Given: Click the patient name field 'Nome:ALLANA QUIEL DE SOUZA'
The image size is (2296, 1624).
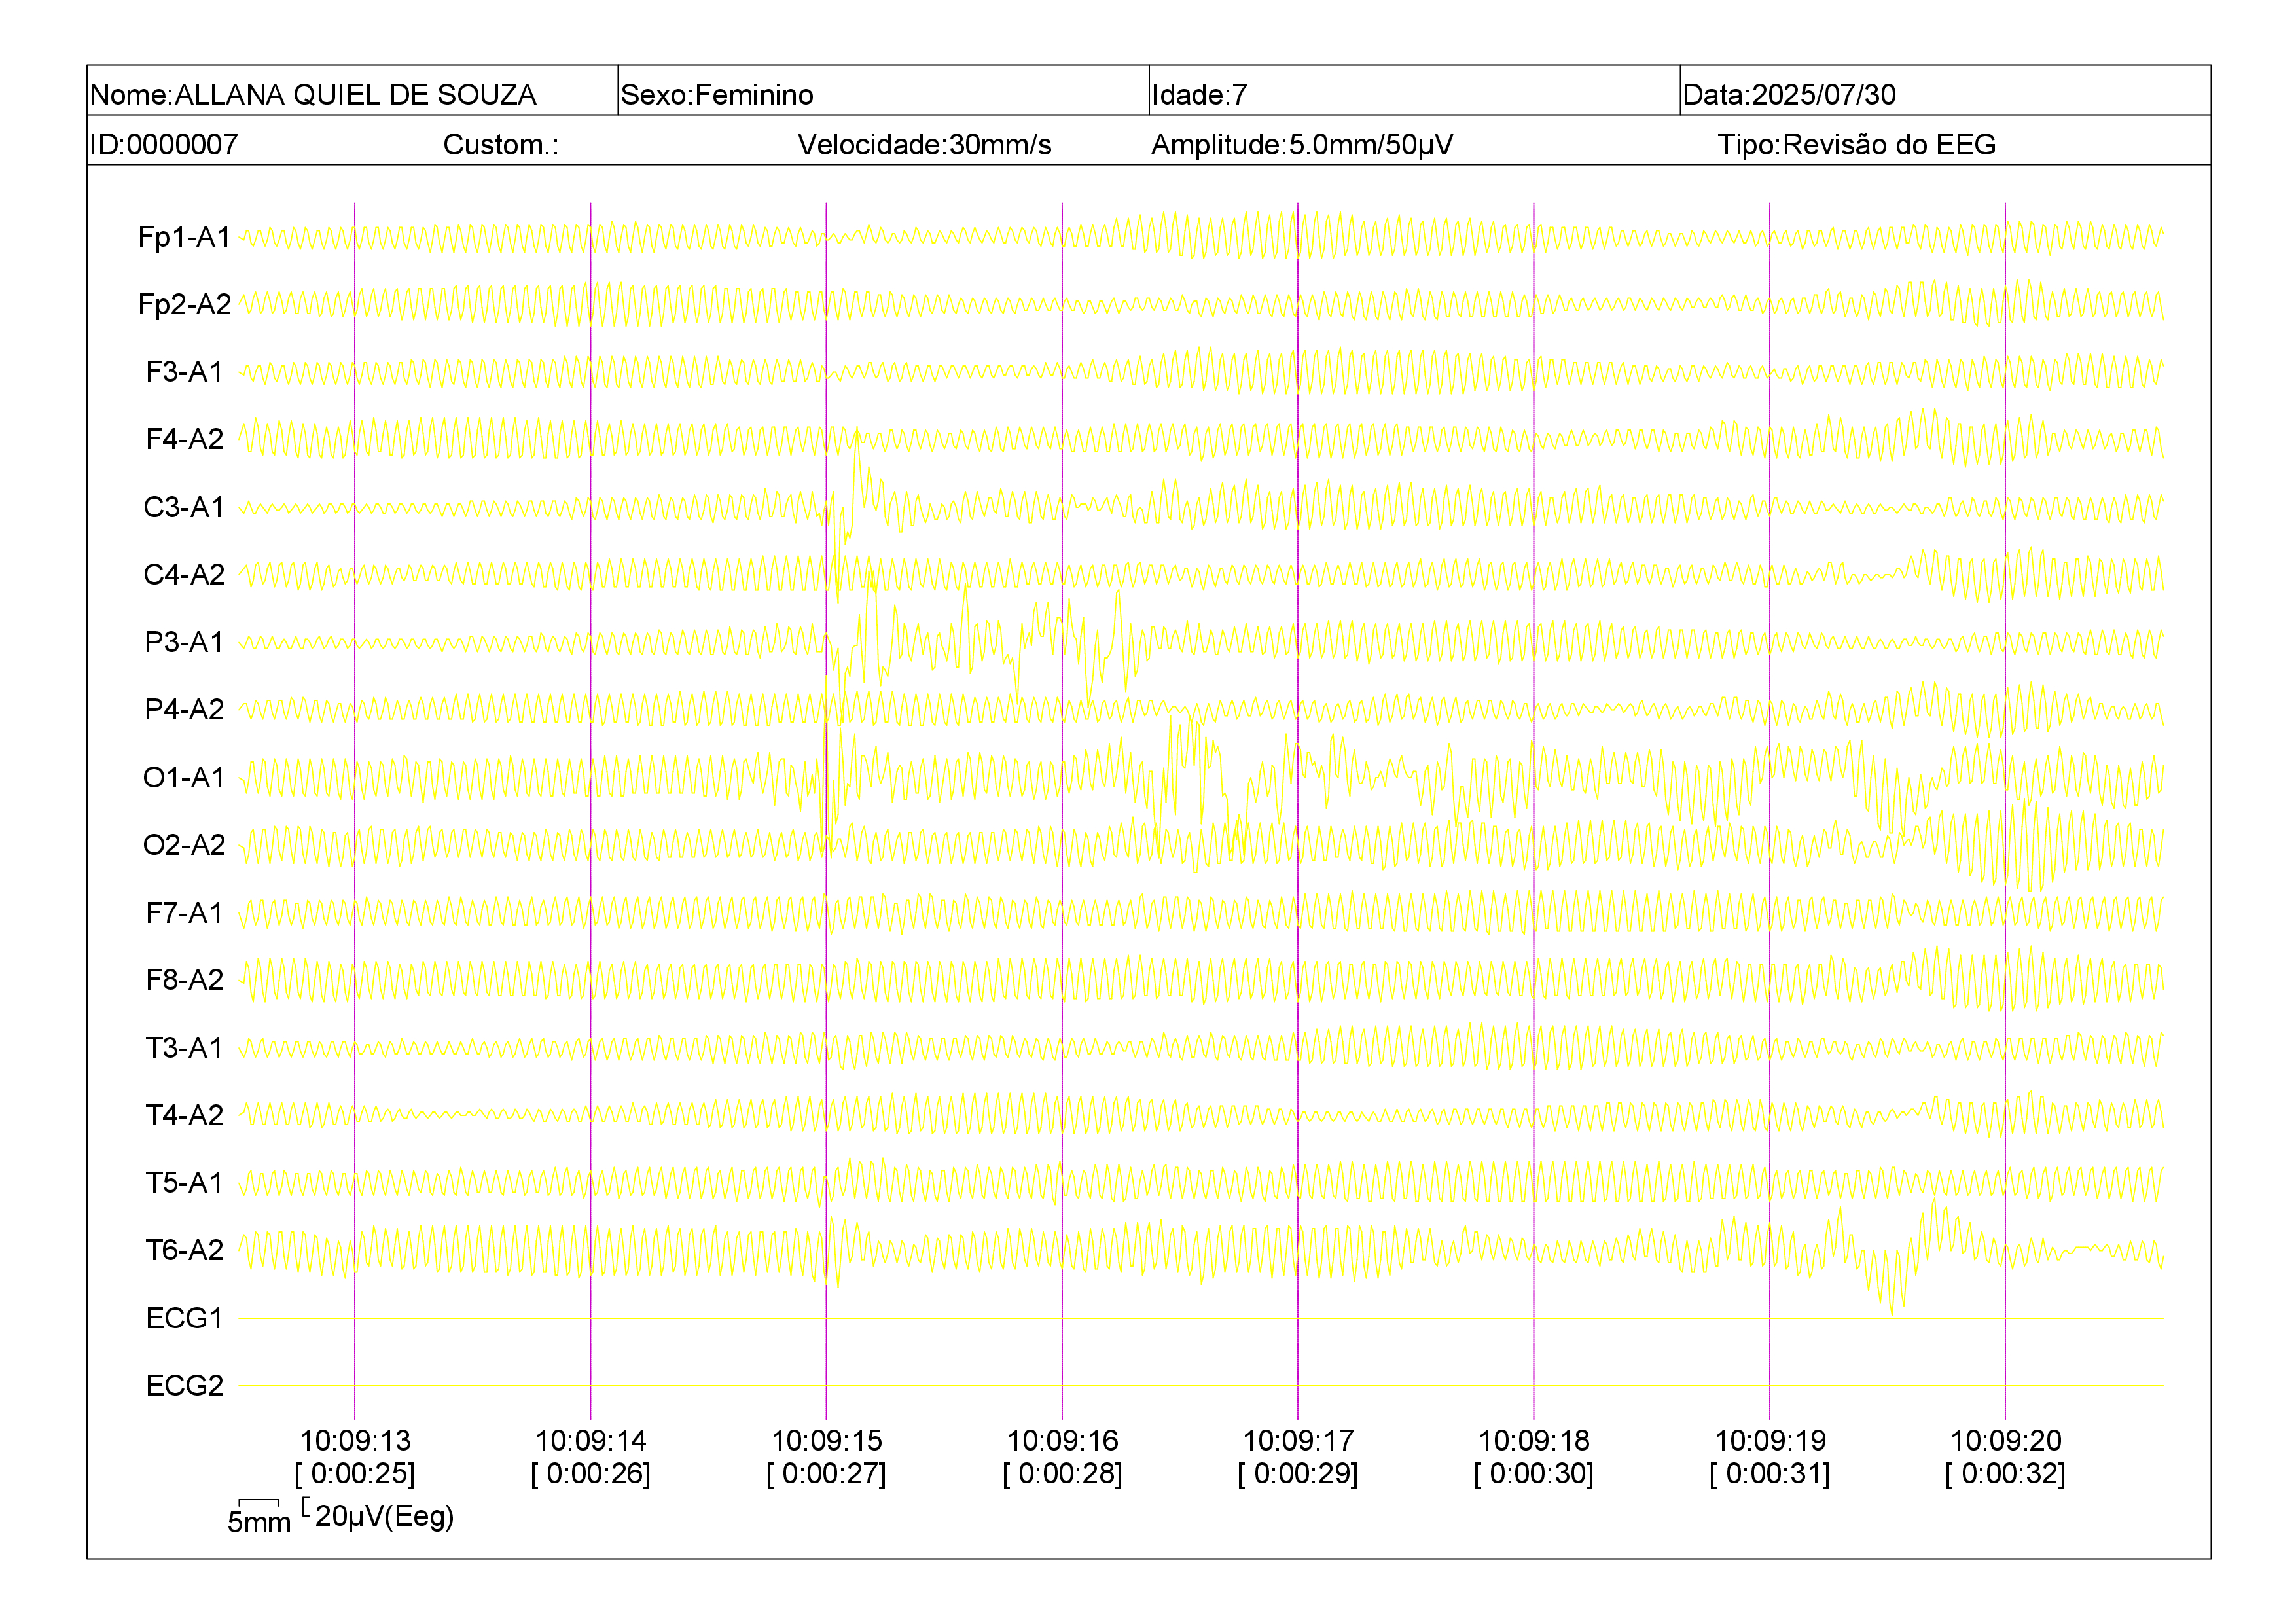Looking at the screenshot, I should 352,91.
